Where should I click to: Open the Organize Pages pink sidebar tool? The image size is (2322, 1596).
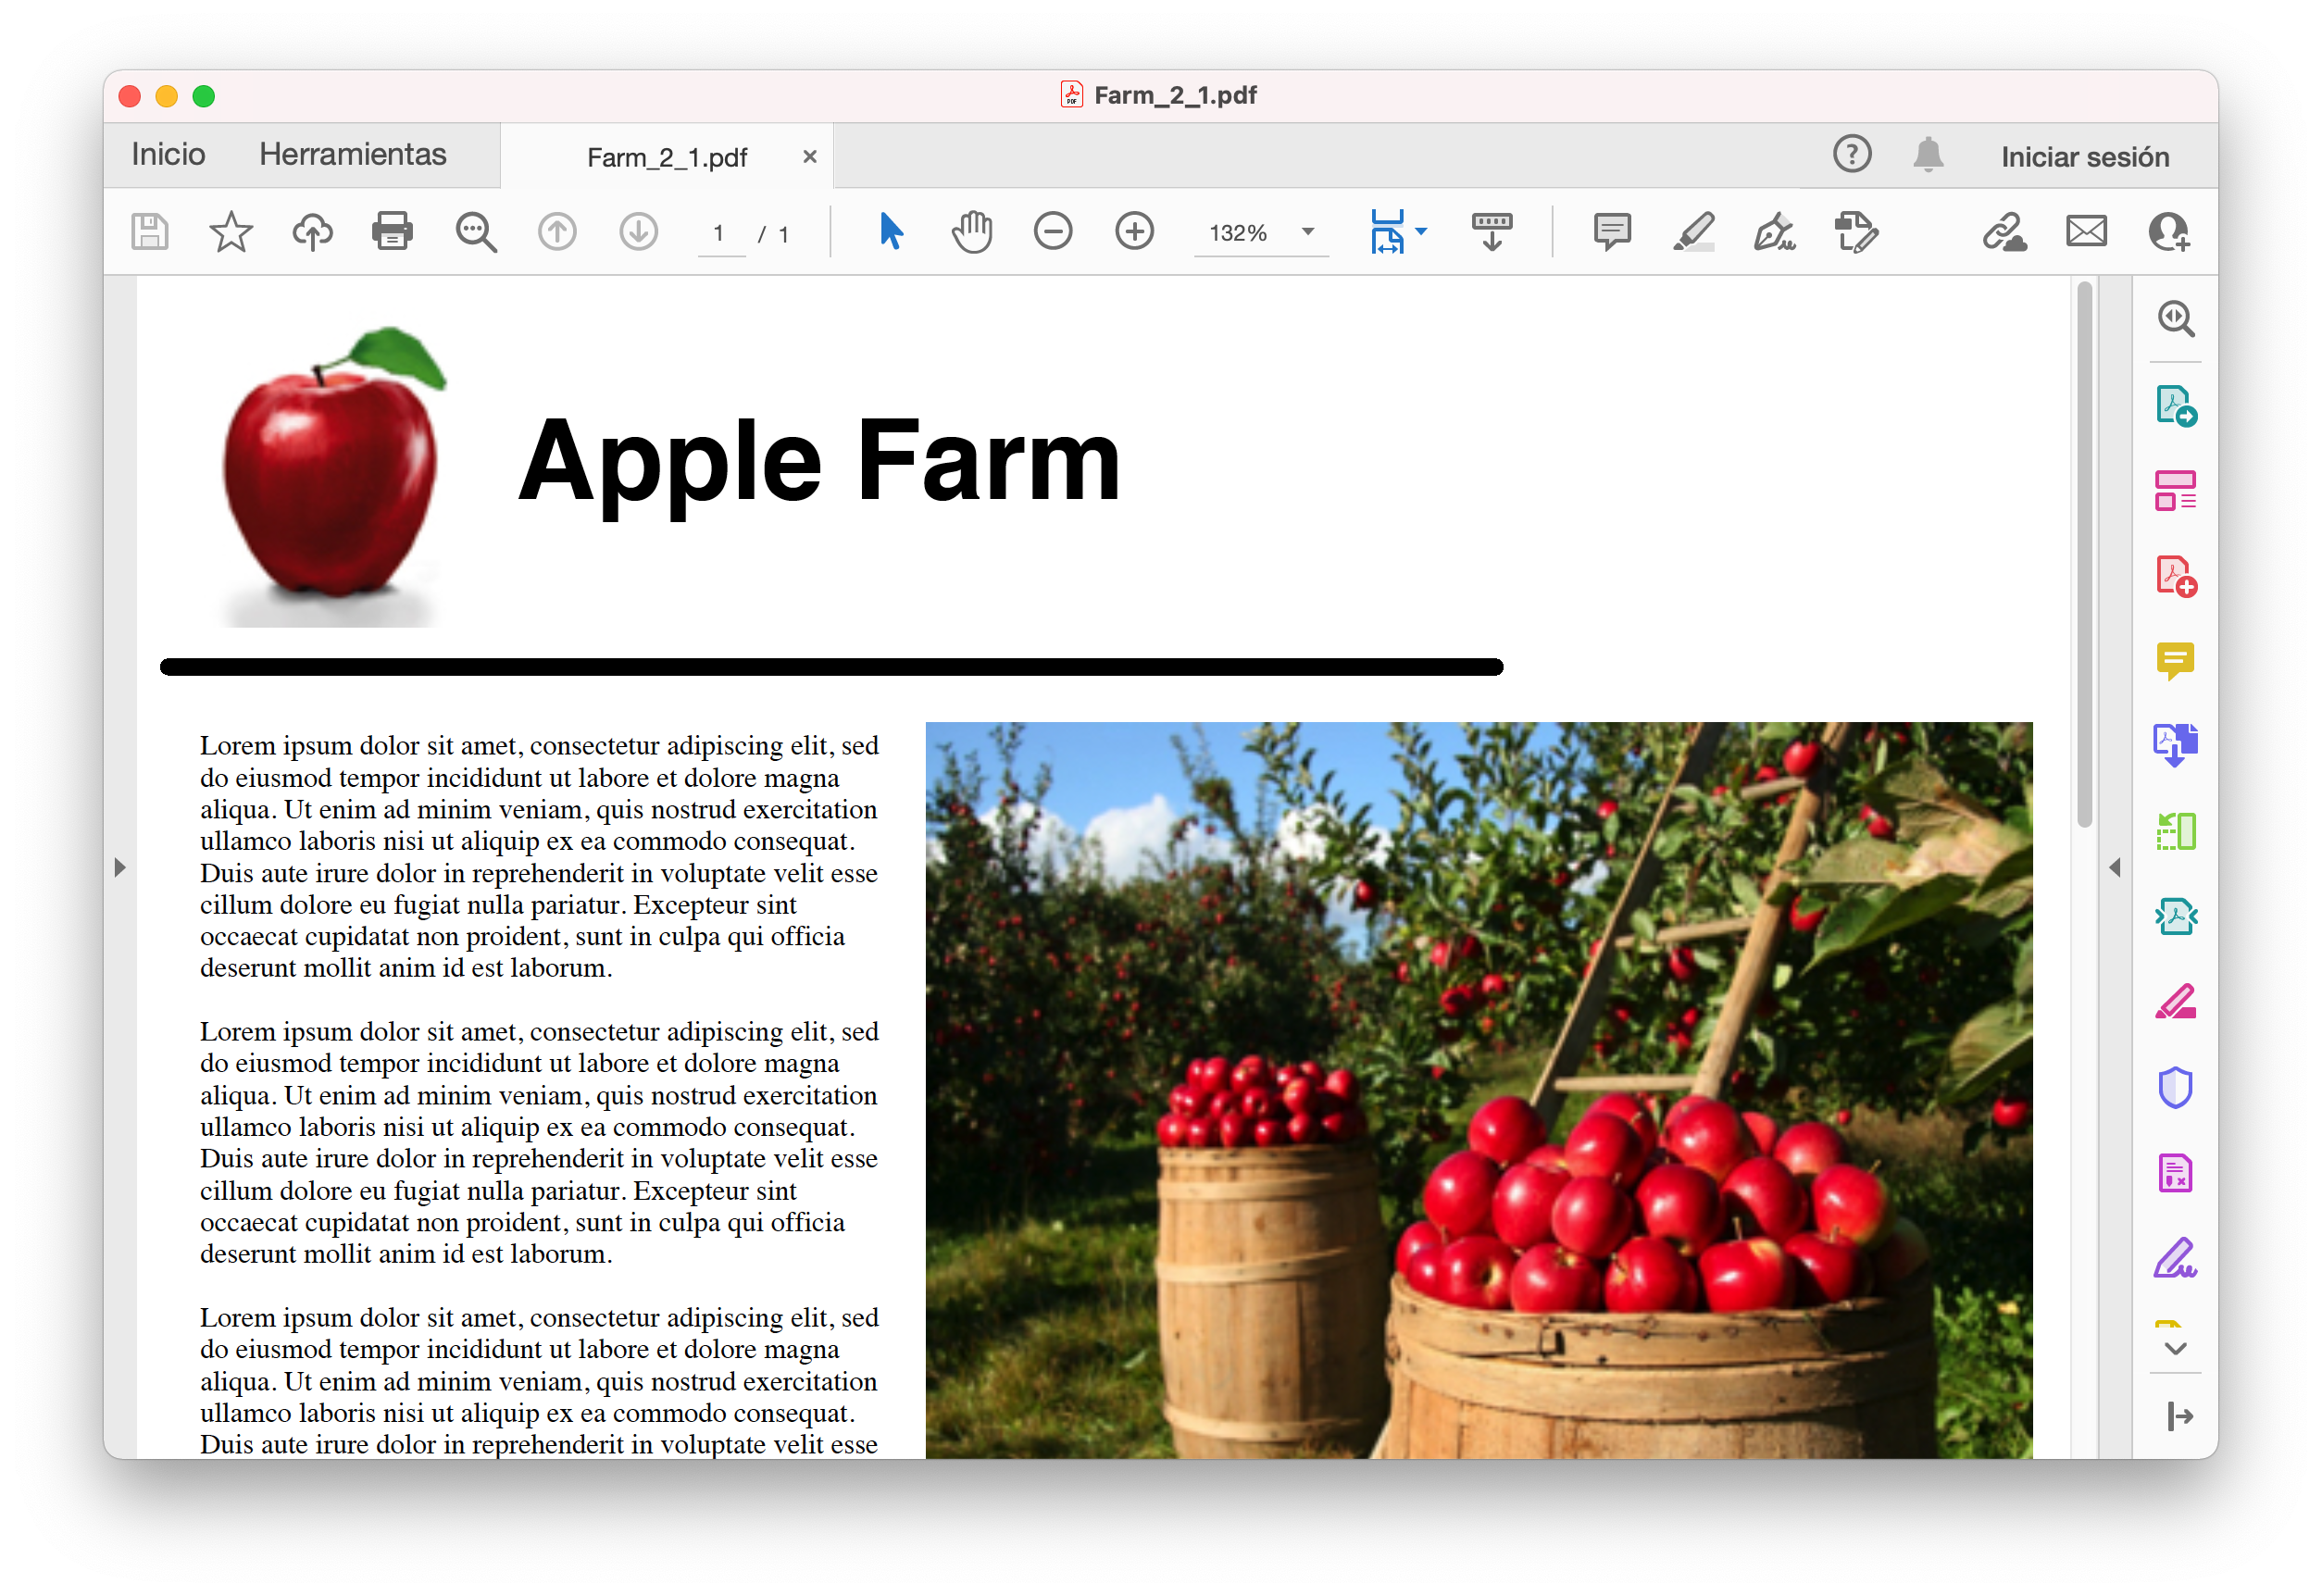pyautogui.click(x=2176, y=491)
